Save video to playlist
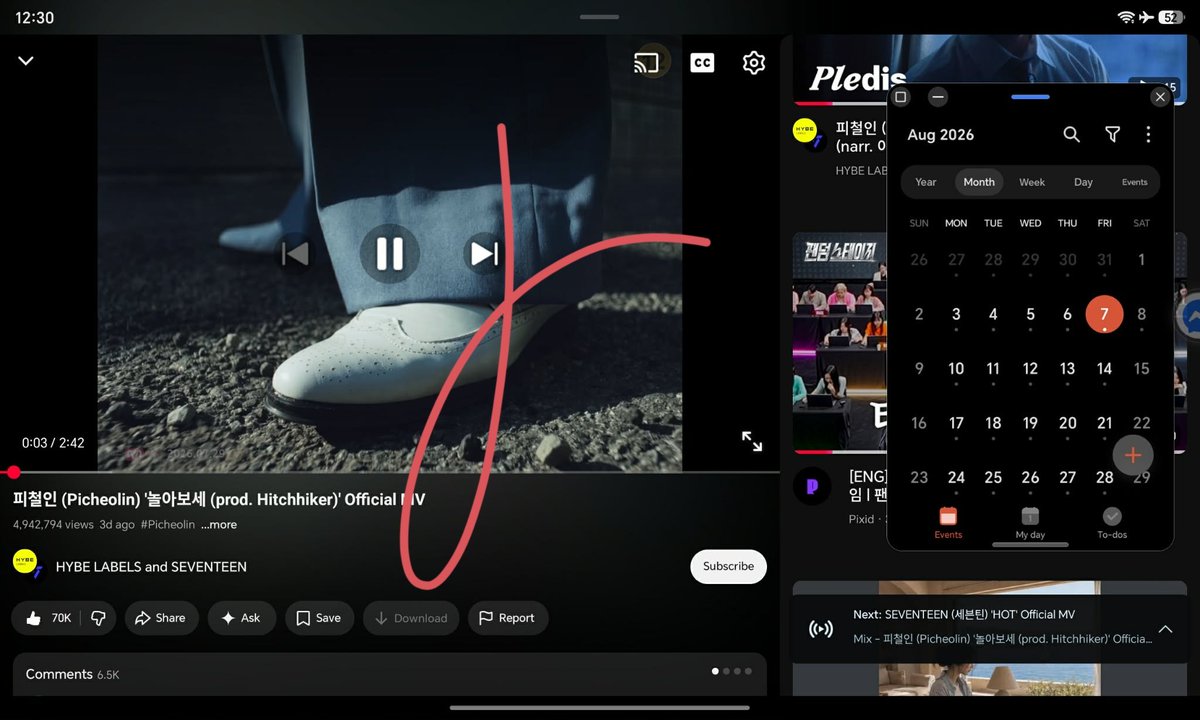Viewport: 1200px width, 720px height. point(319,618)
